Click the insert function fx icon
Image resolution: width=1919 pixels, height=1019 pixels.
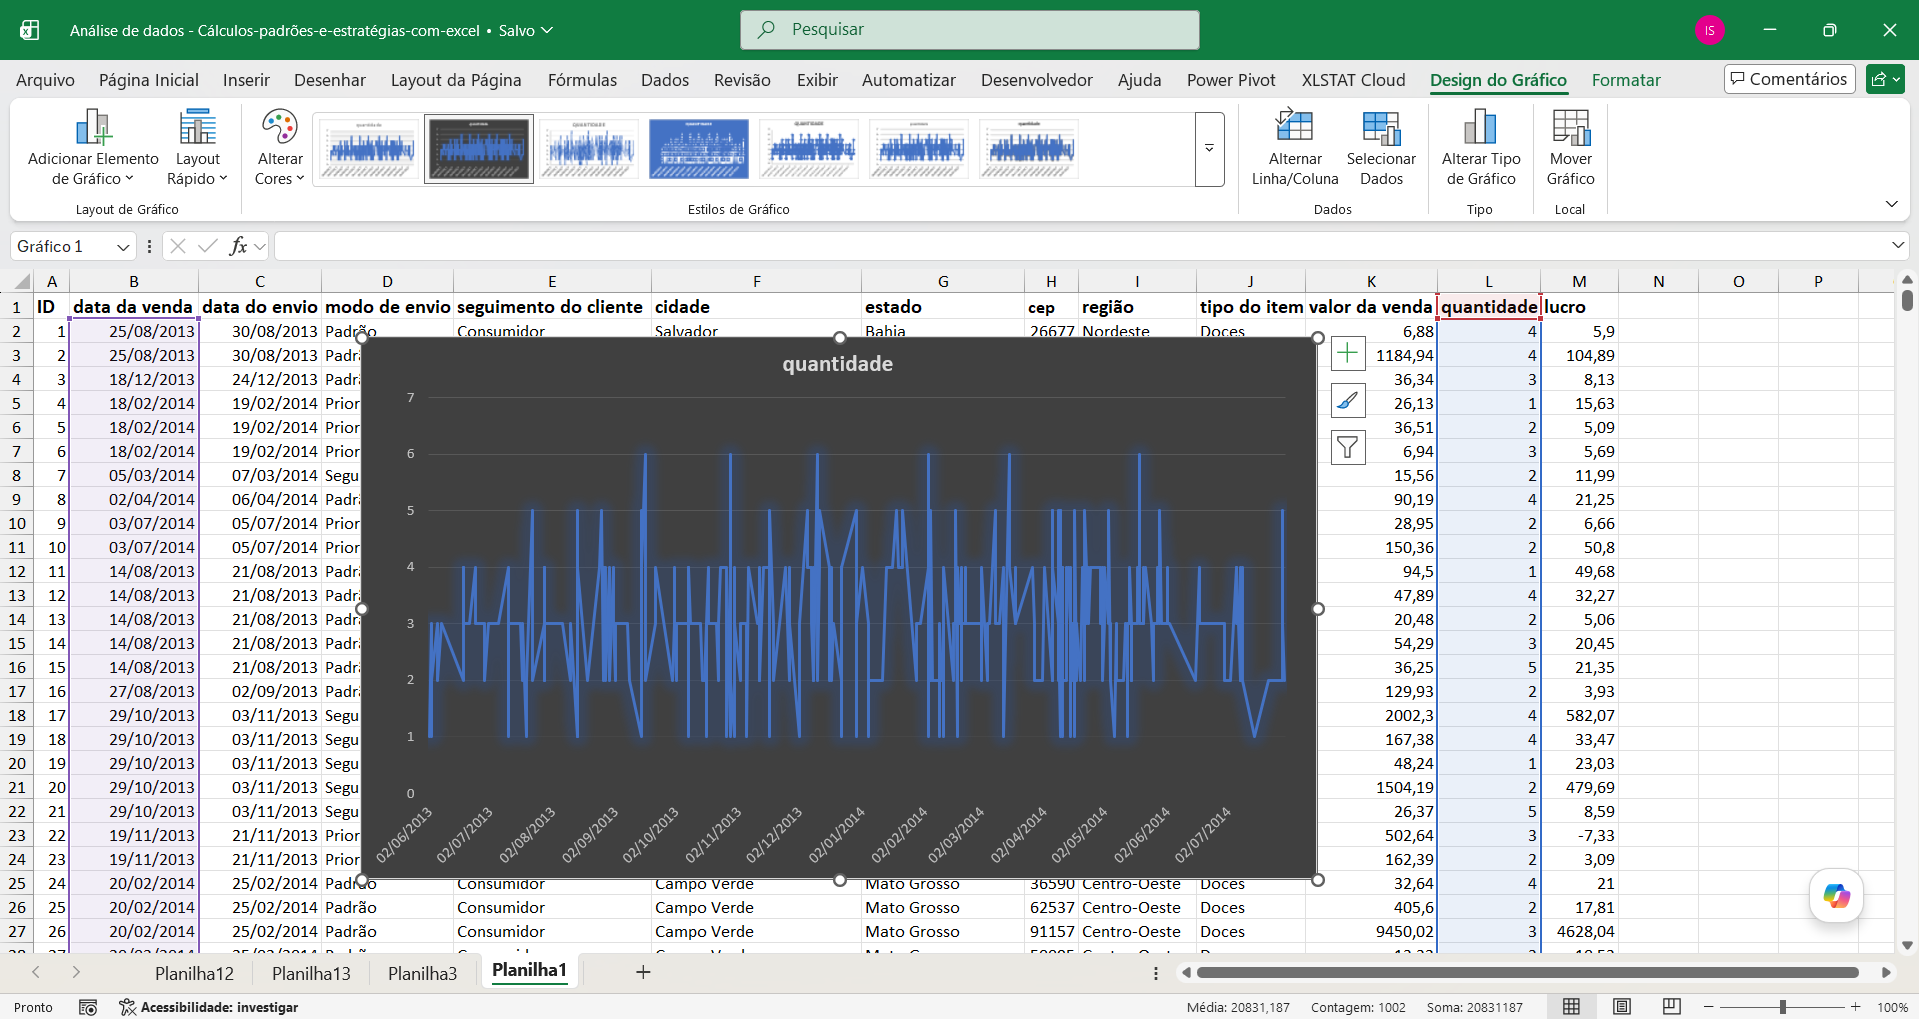238,246
